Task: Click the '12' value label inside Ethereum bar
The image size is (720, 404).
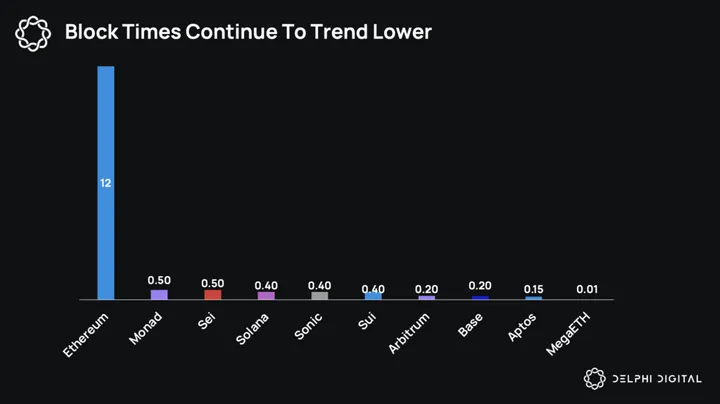Action: (x=105, y=183)
